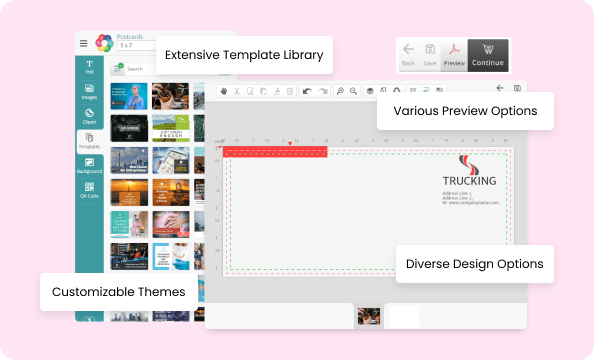Click the left arrow icon above canvas
594x360 pixels.
click(x=500, y=88)
